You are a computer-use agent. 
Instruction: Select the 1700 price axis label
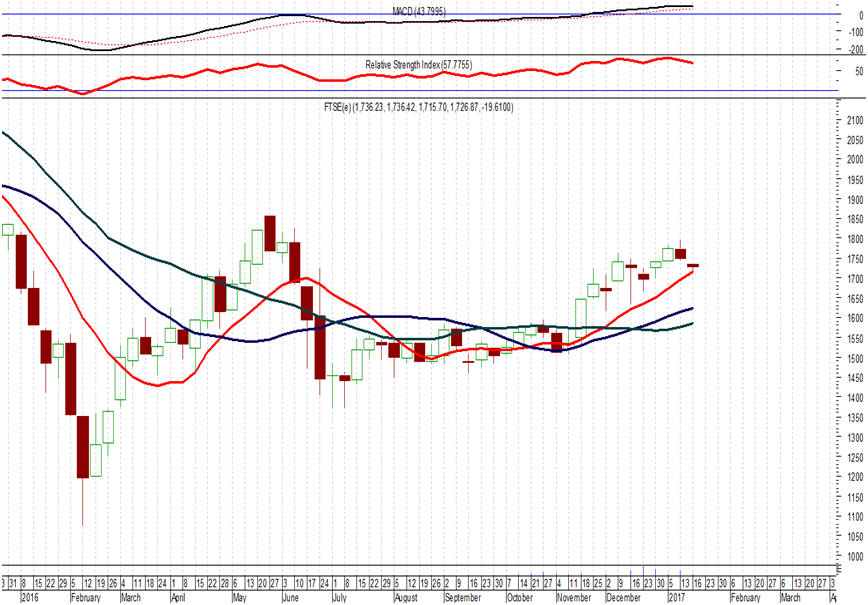855,280
